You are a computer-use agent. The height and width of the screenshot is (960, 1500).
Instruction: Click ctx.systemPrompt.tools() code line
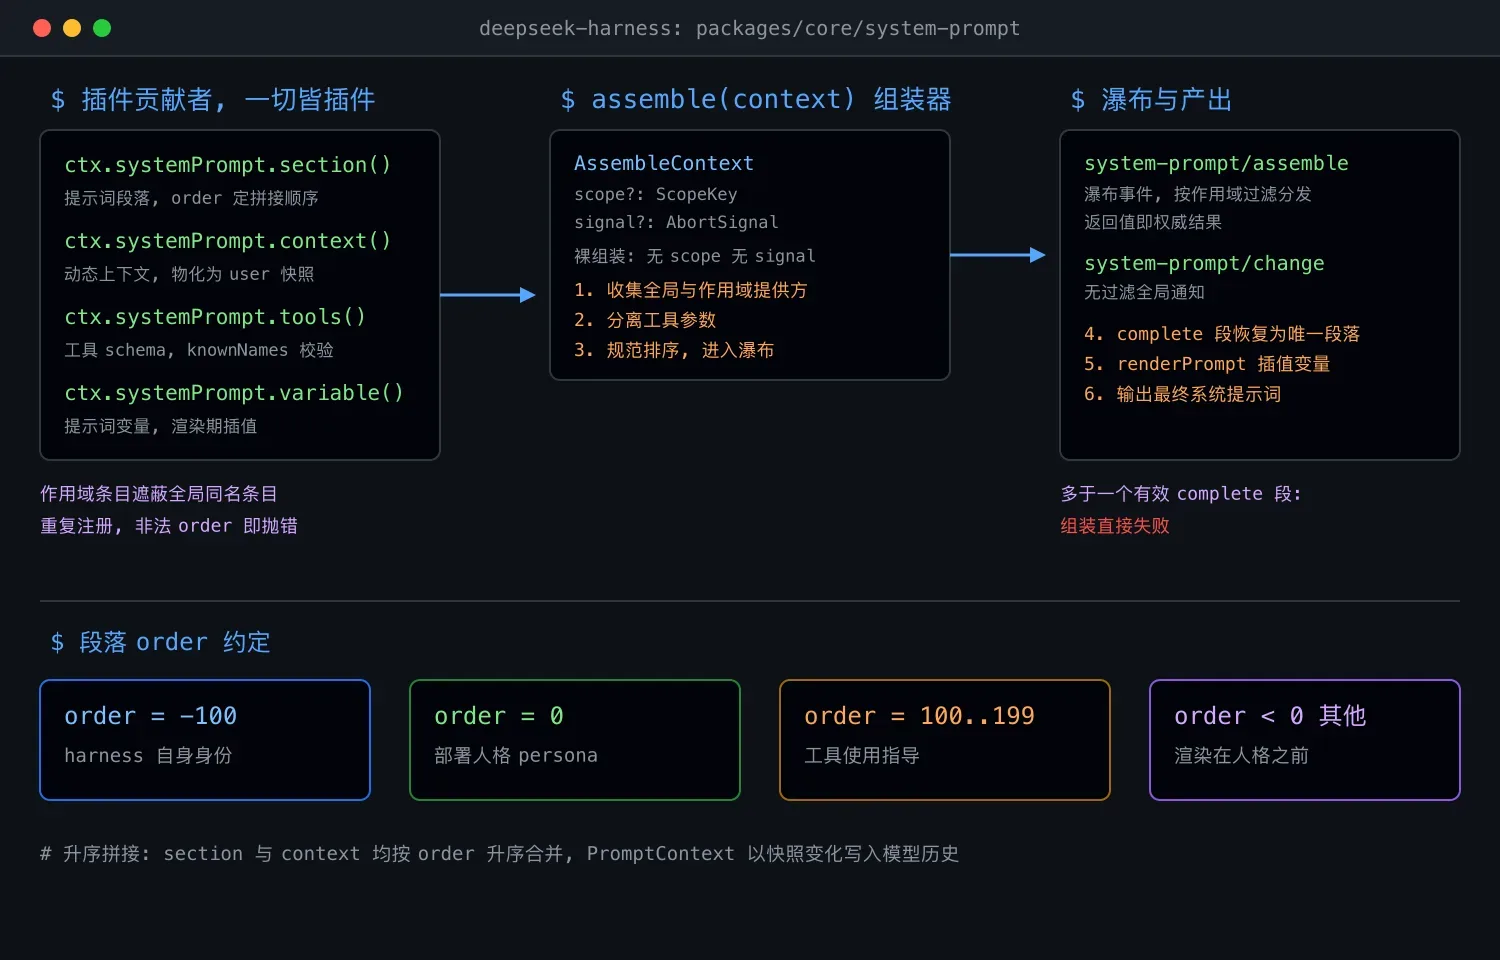point(215,316)
